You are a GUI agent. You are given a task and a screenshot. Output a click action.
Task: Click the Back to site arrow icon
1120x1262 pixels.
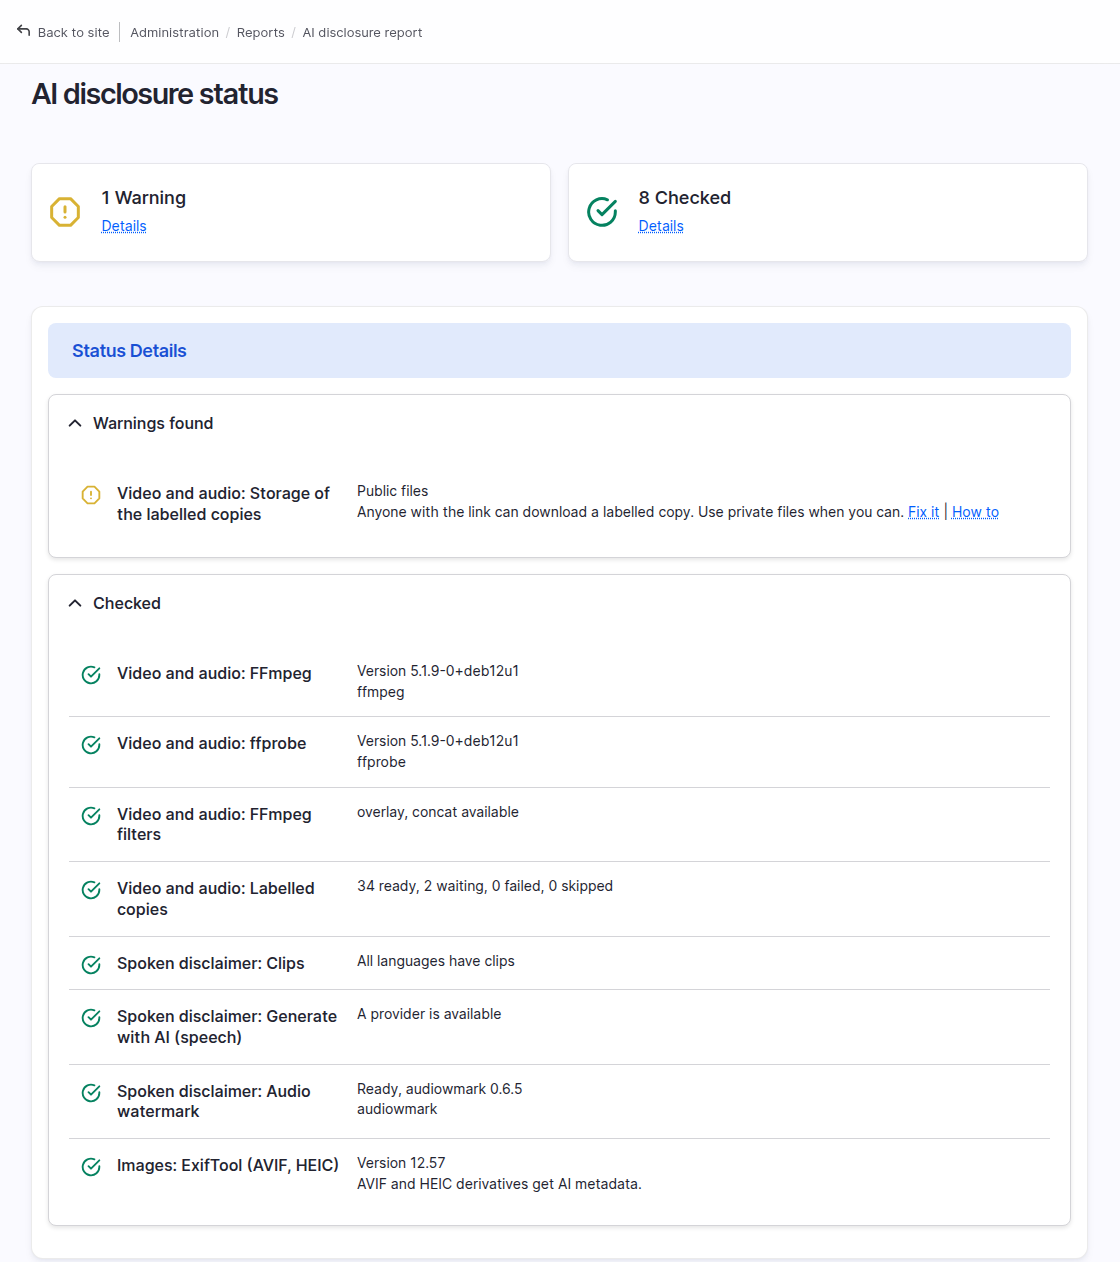point(24,31)
